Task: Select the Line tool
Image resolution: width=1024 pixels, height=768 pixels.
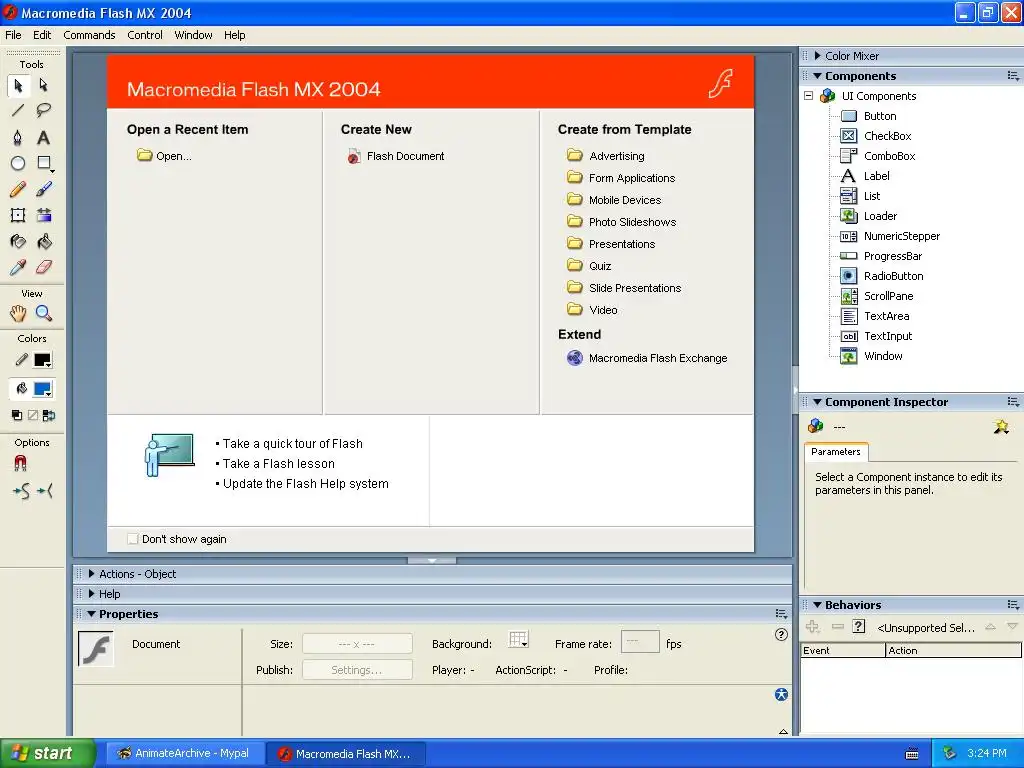Action: click(x=18, y=110)
